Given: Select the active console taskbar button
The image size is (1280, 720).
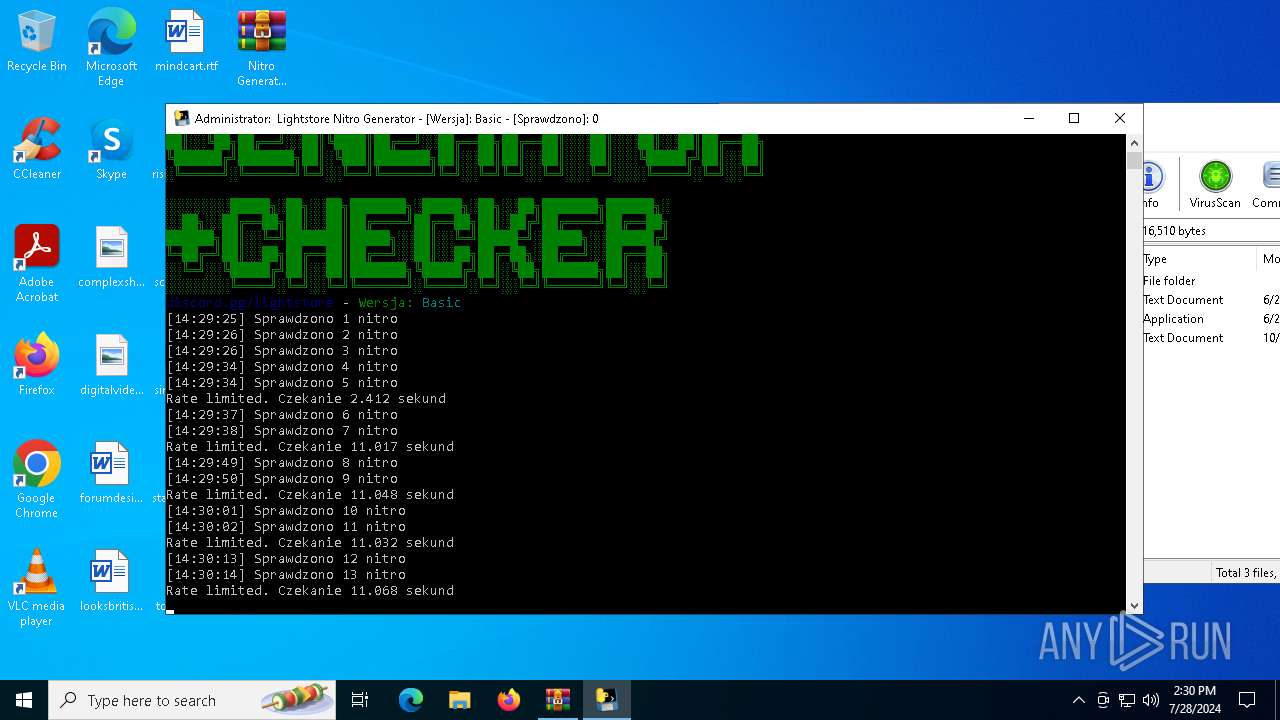Looking at the screenshot, I should [607, 700].
